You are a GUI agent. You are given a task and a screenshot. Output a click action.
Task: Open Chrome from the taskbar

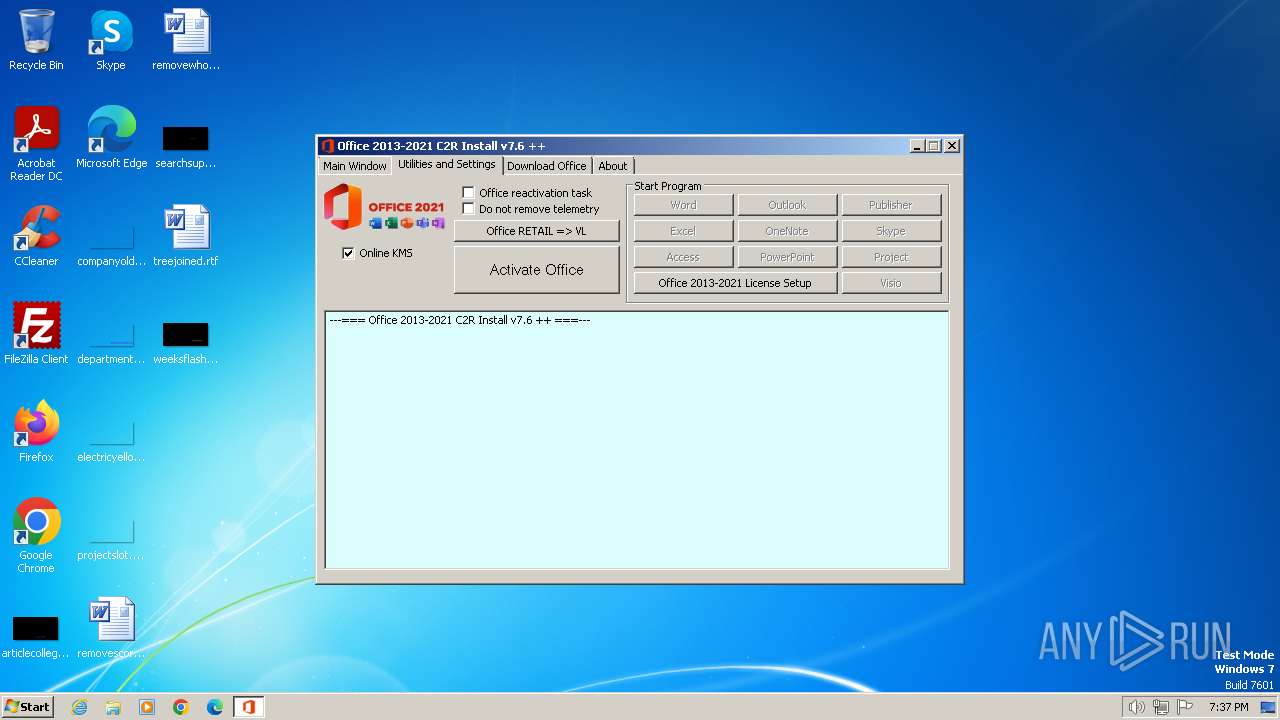click(181, 707)
